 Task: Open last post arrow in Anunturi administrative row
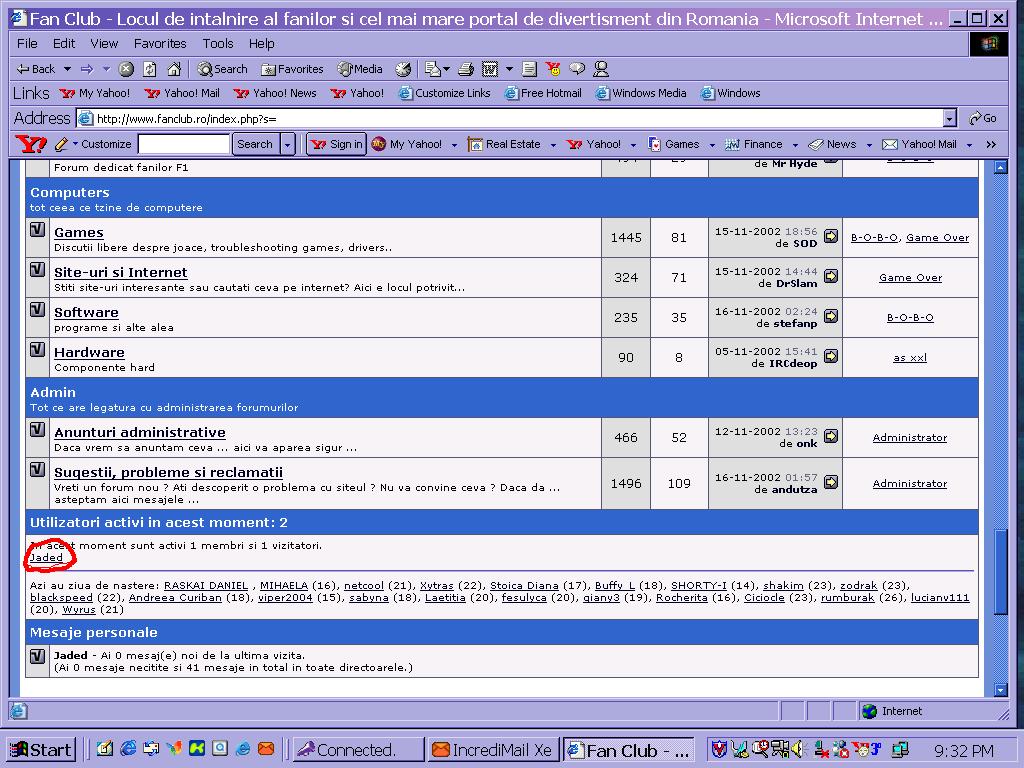click(x=831, y=436)
